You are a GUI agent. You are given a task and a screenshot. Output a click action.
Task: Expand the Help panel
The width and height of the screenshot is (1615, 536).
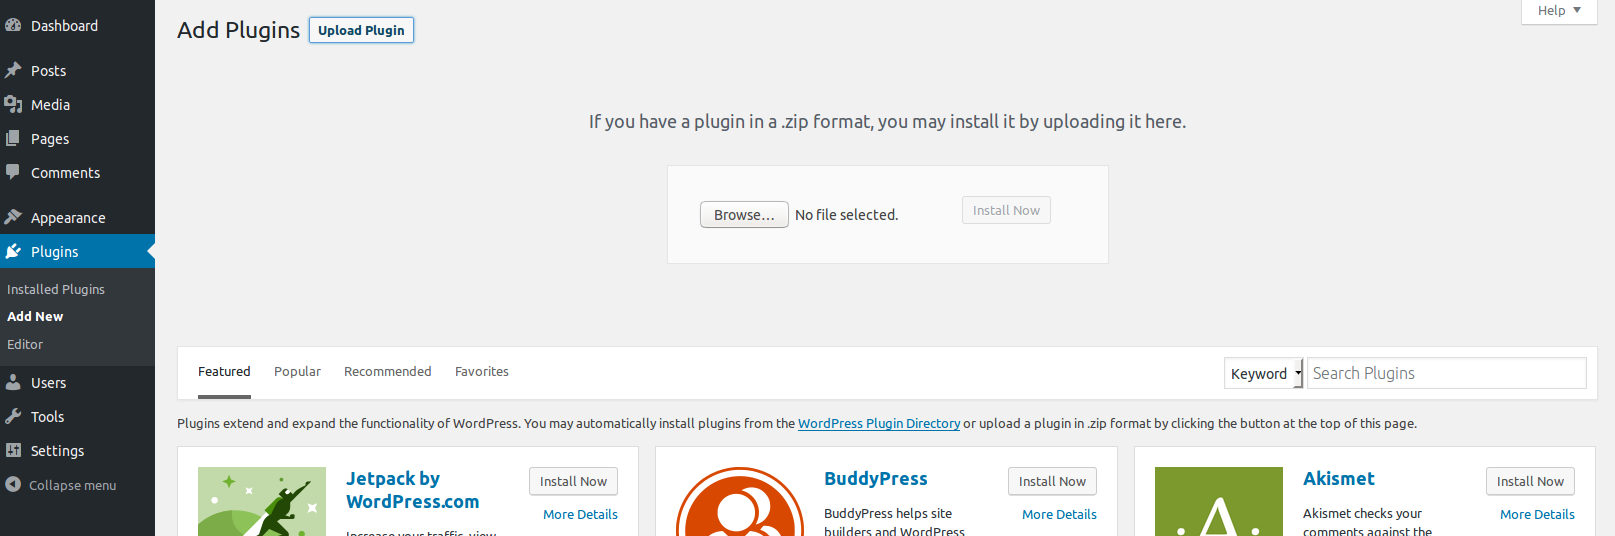pyautogui.click(x=1558, y=11)
